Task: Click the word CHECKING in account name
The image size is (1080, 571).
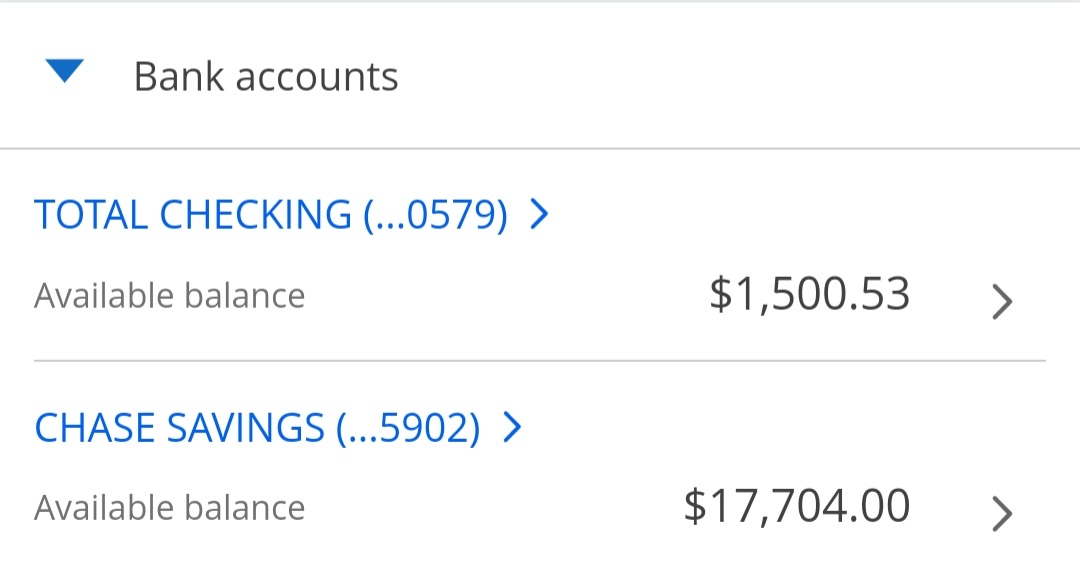Action: [x=256, y=215]
